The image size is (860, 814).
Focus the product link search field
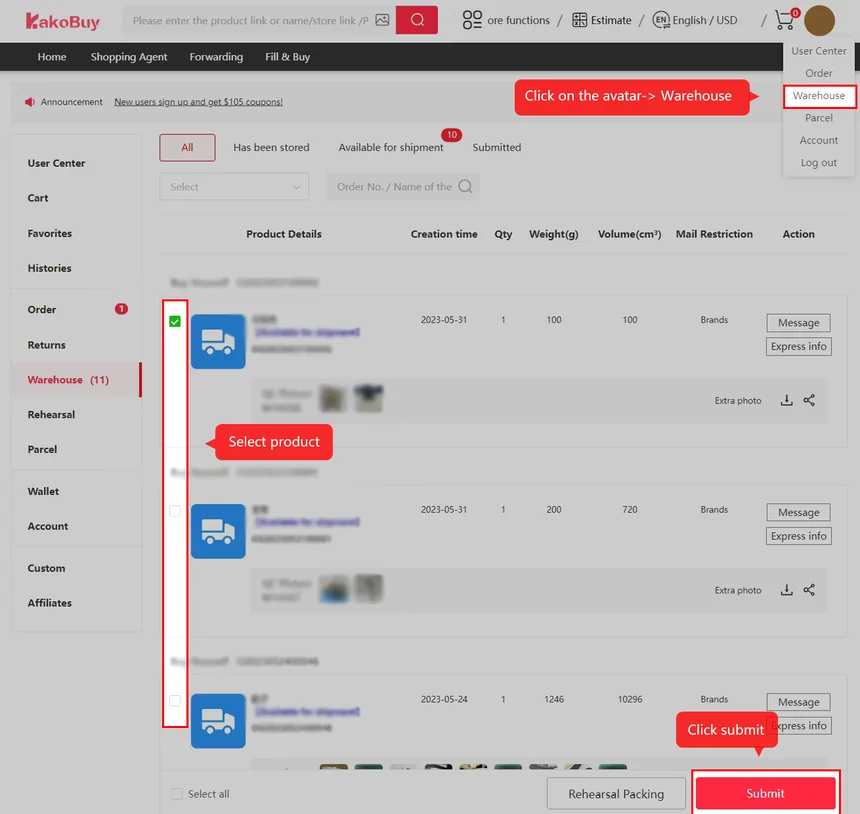[250, 21]
